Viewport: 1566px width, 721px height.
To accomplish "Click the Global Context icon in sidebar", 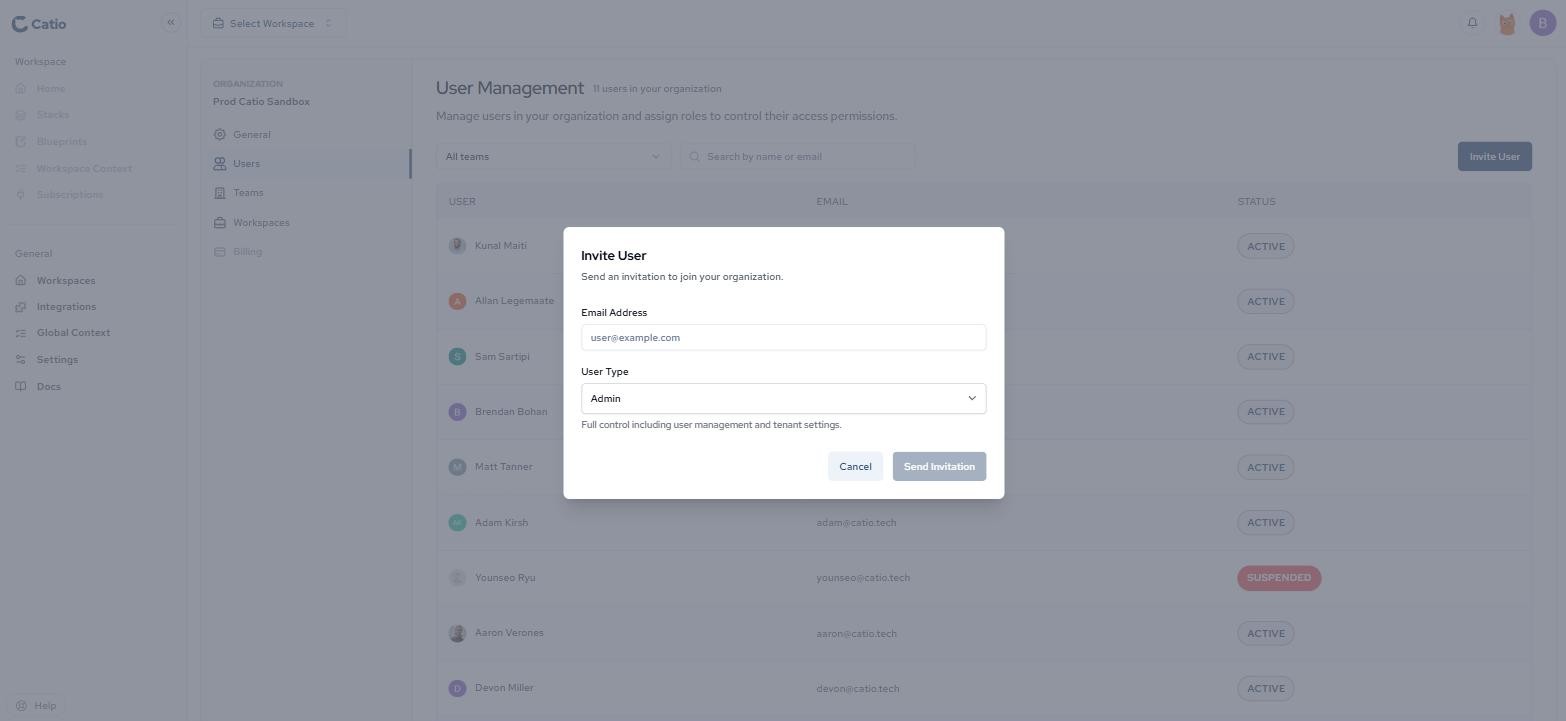I will click(x=21, y=333).
